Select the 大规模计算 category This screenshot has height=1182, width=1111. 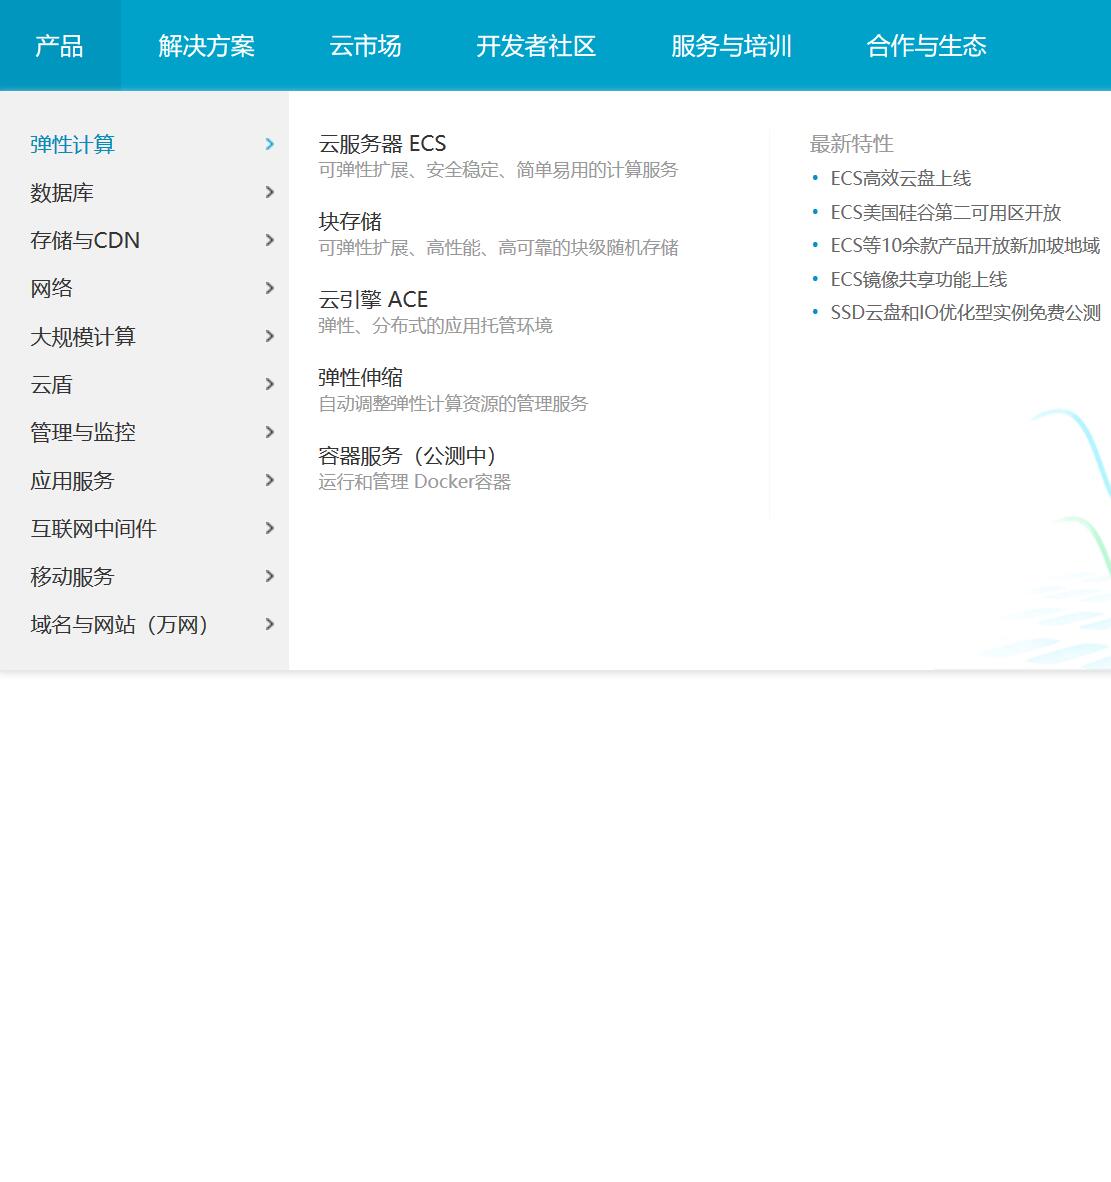[x=83, y=336]
